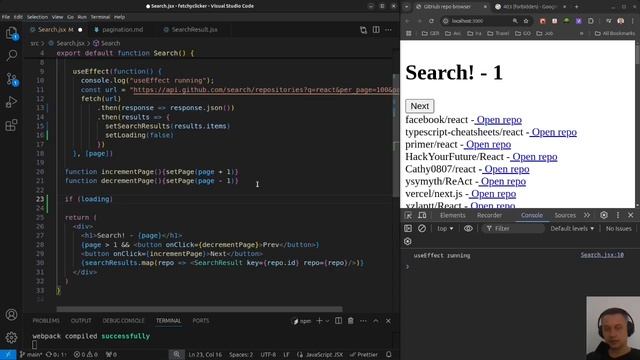Show the DevTools console sidebar
This screenshot has width=640, height=360.
pyautogui.click(x=408, y=229)
